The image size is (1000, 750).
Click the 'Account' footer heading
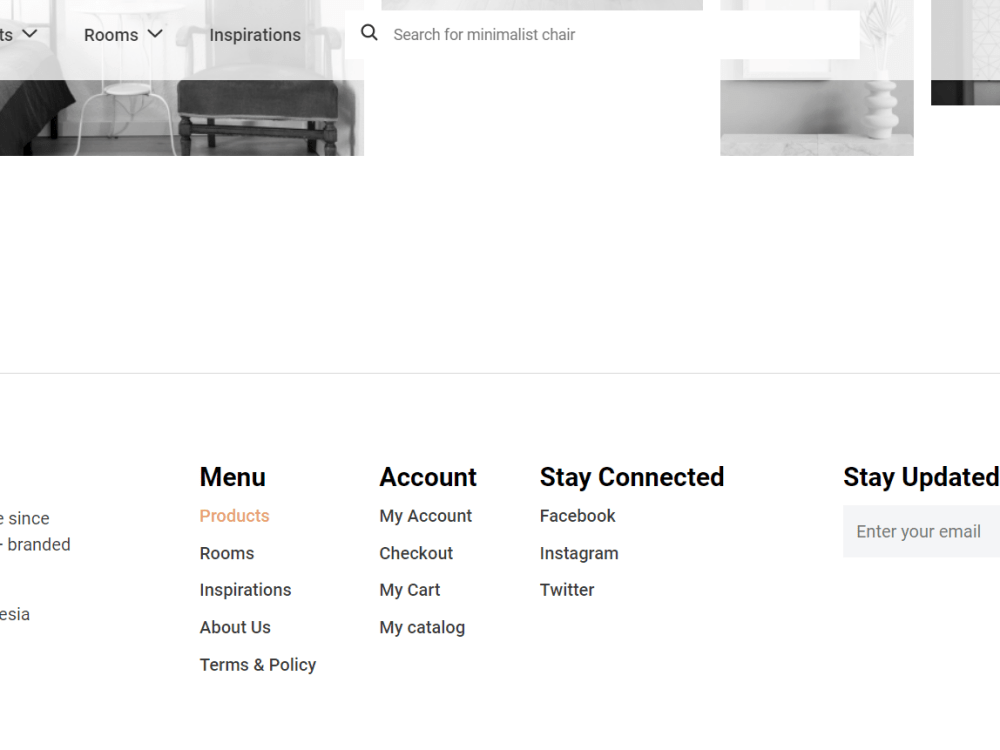click(428, 477)
